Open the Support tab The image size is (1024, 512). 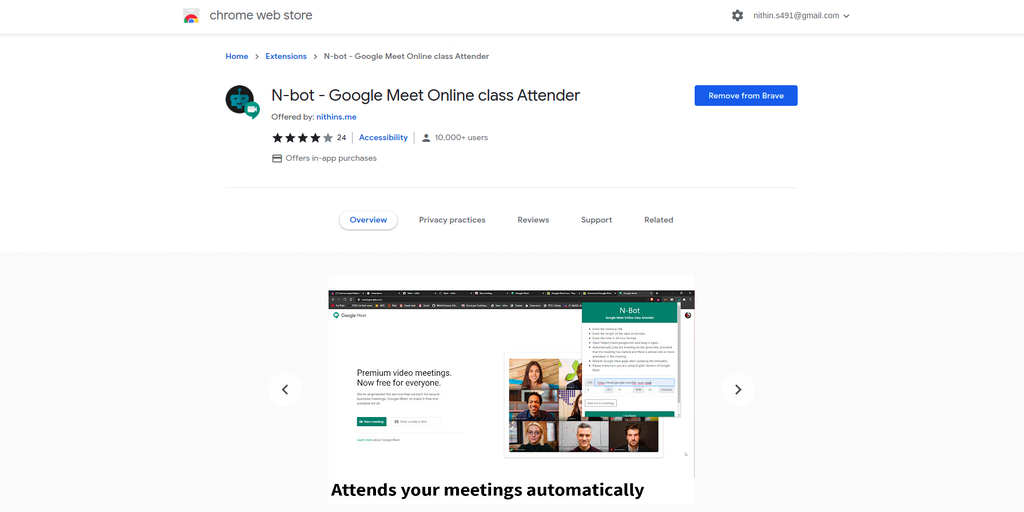coord(596,220)
